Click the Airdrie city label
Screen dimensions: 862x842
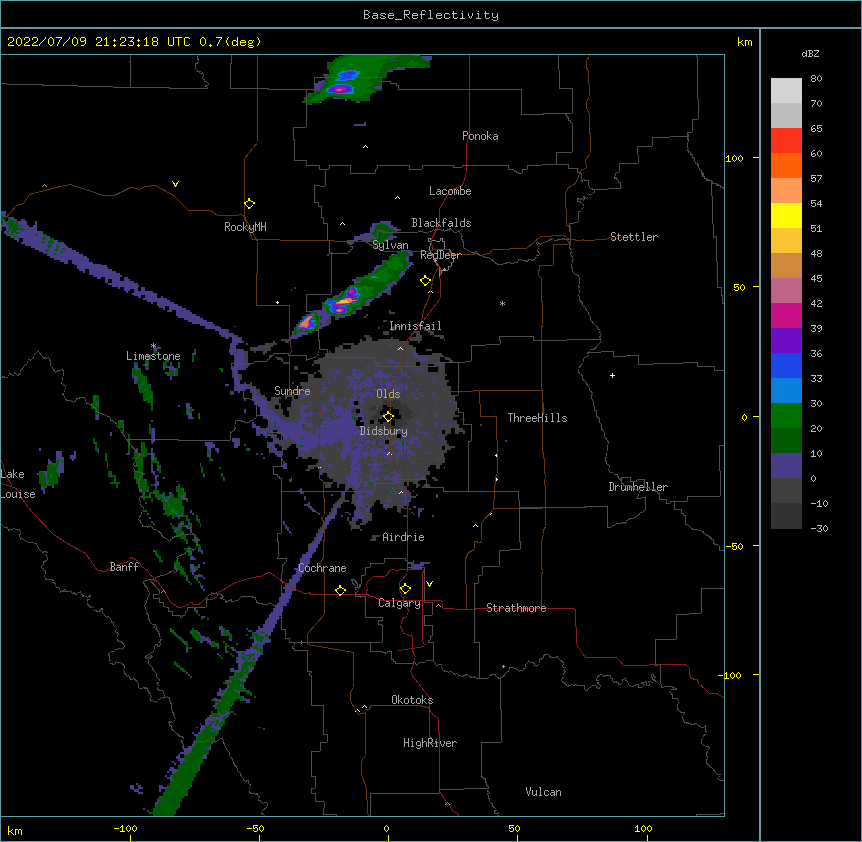click(403, 537)
